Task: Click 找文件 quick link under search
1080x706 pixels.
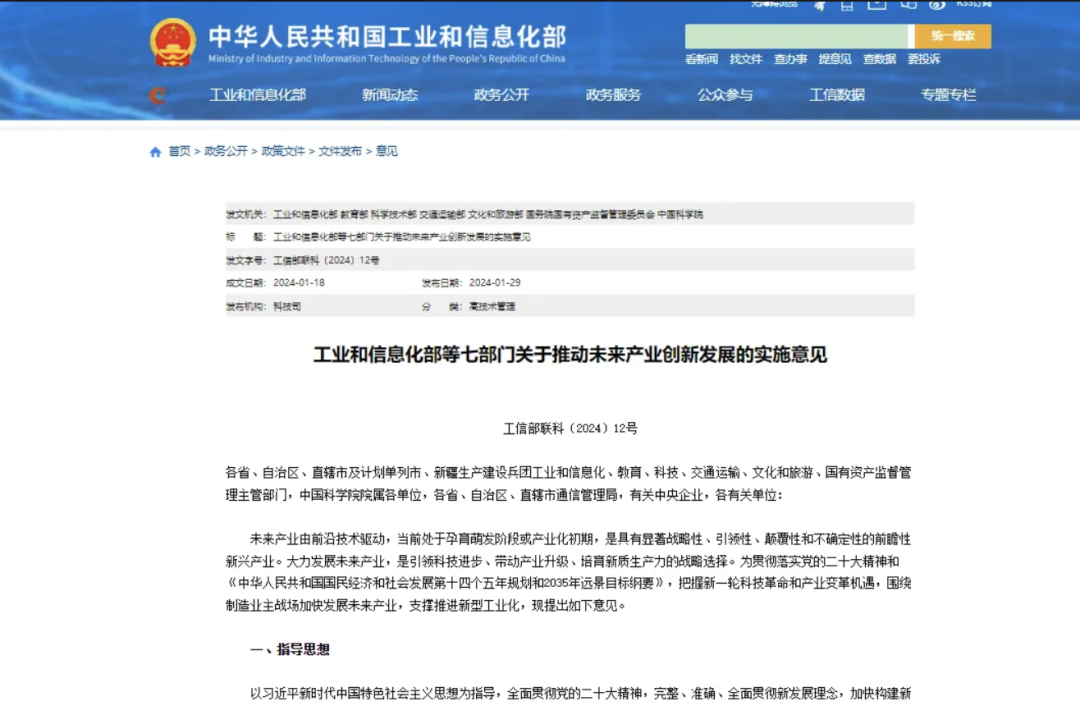Action: tap(745, 59)
